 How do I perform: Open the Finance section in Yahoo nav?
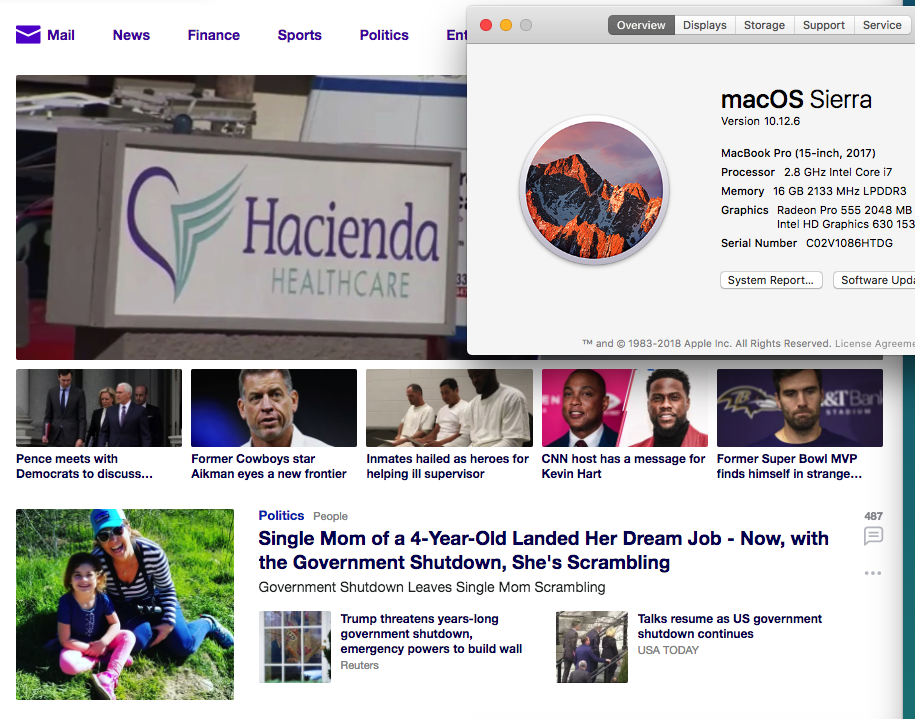click(x=214, y=35)
